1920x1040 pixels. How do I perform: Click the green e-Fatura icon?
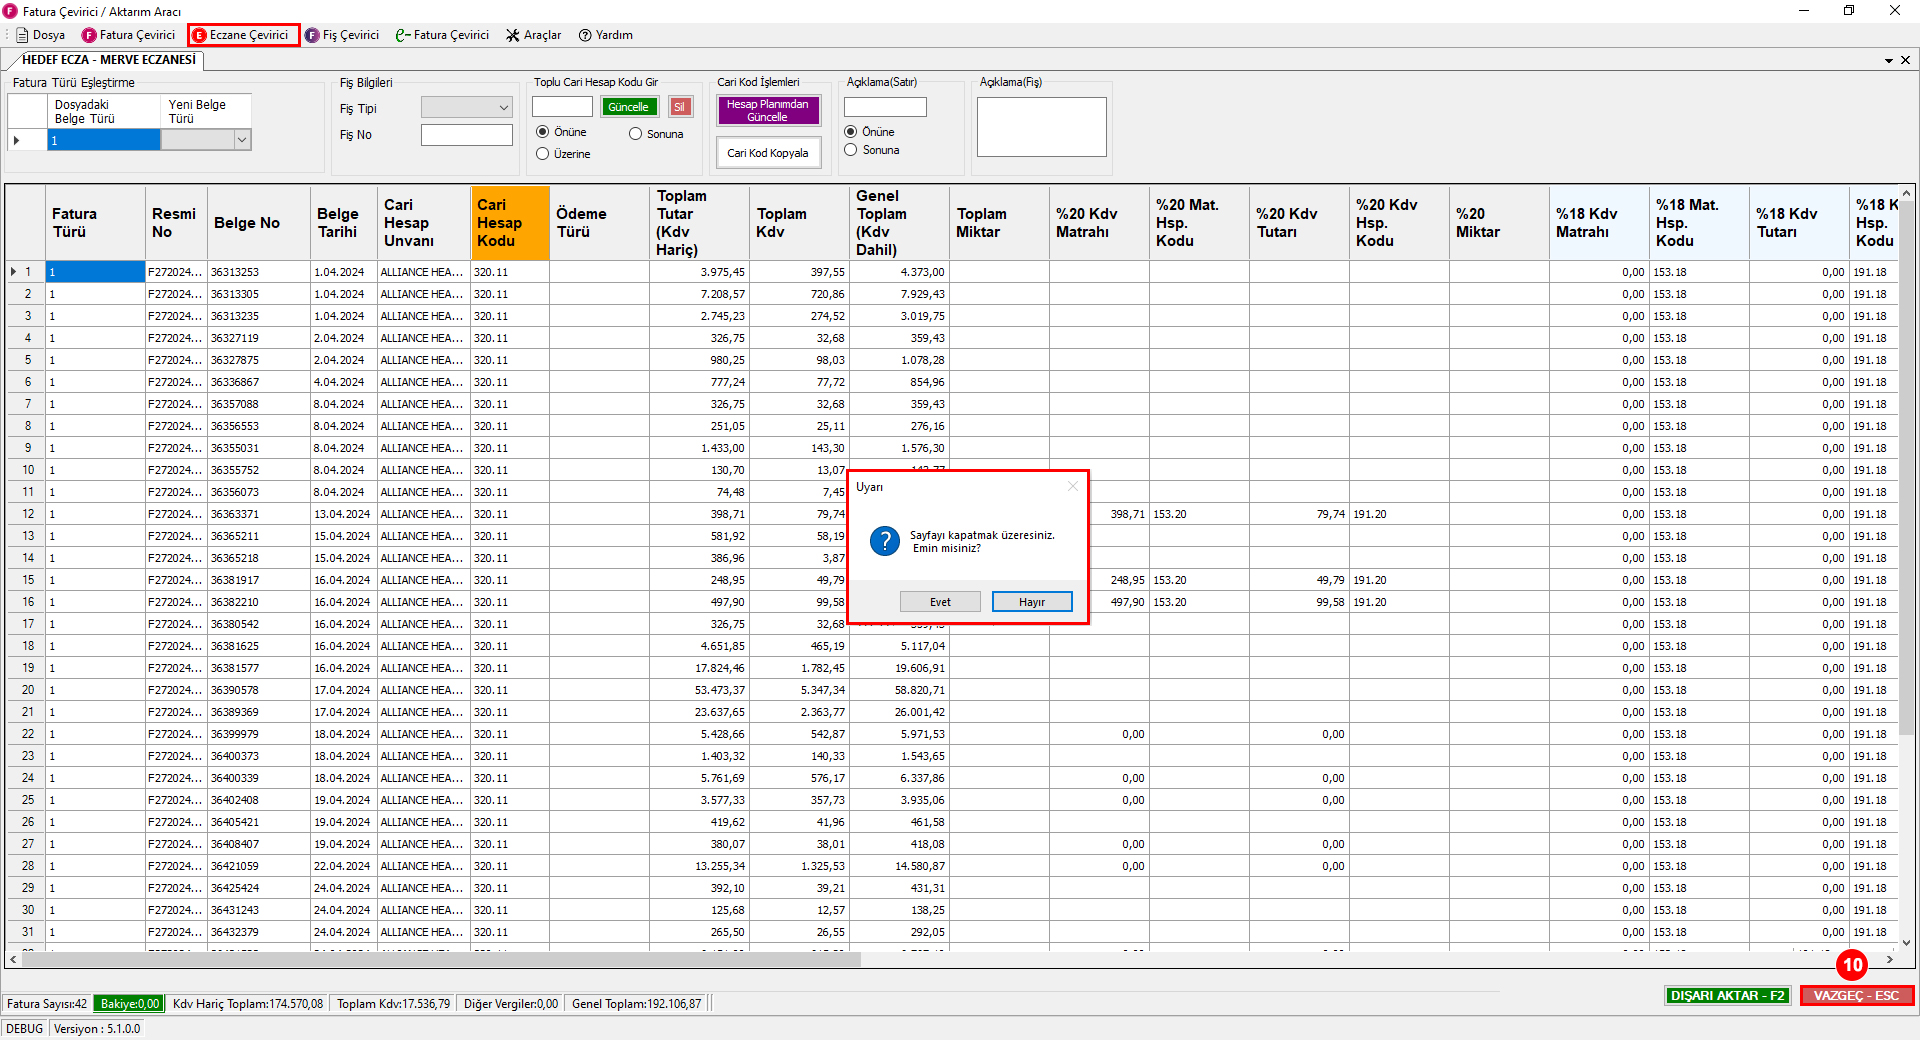(402, 35)
